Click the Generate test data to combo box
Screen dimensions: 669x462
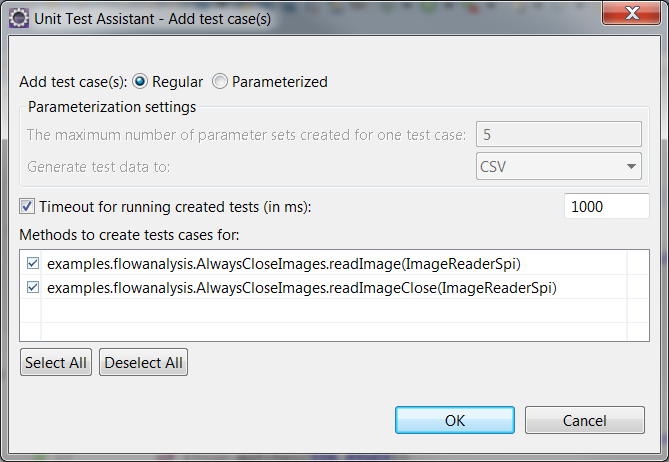[558, 166]
